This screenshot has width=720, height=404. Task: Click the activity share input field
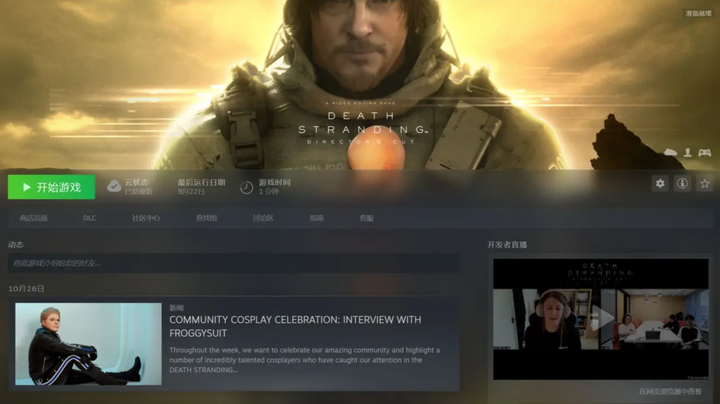234,263
